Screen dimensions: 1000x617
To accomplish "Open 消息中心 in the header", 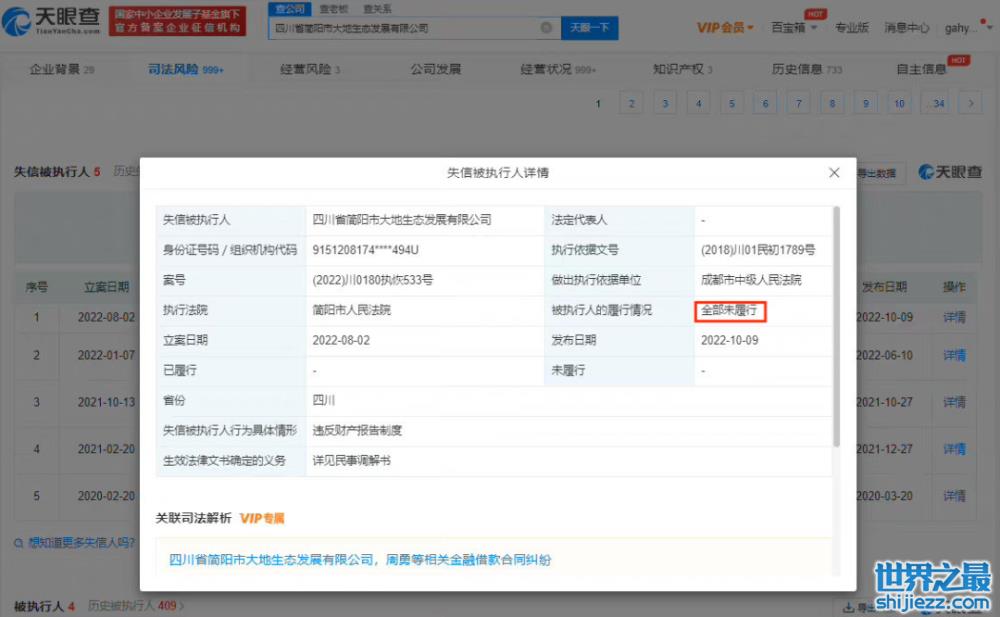I will pyautogui.click(x=907, y=28).
